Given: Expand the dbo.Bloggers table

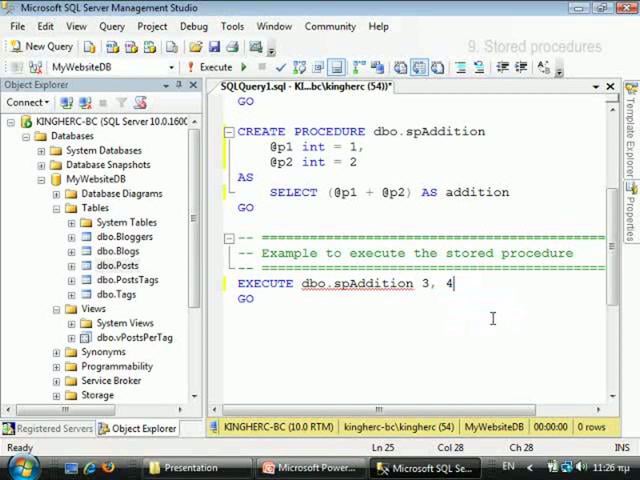Looking at the screenshot, I should click(71, 237).
